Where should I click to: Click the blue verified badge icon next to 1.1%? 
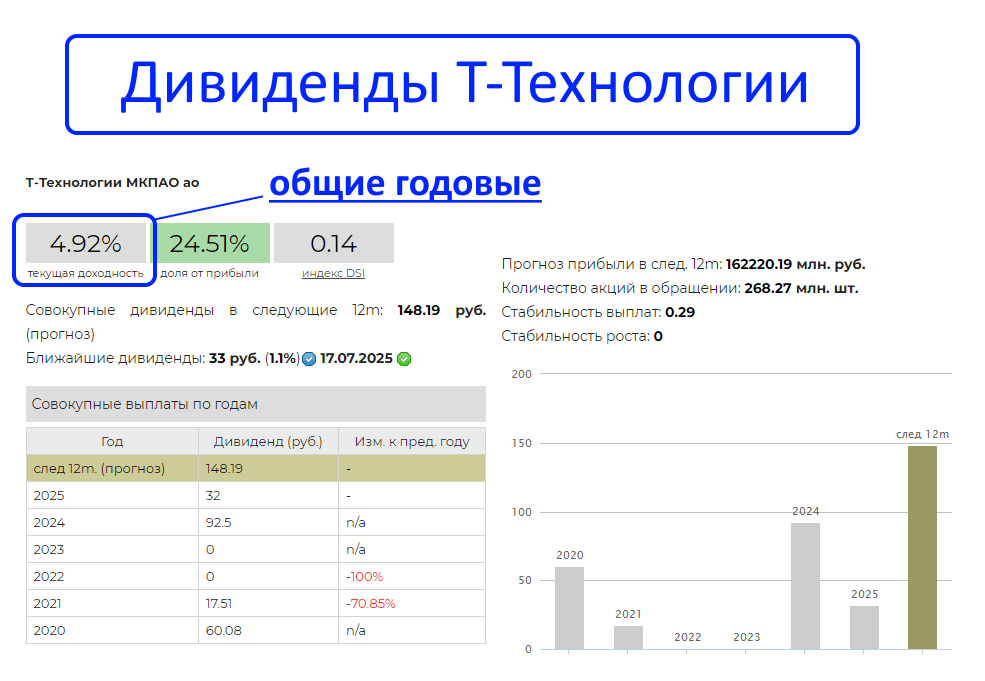click(308, 359)
